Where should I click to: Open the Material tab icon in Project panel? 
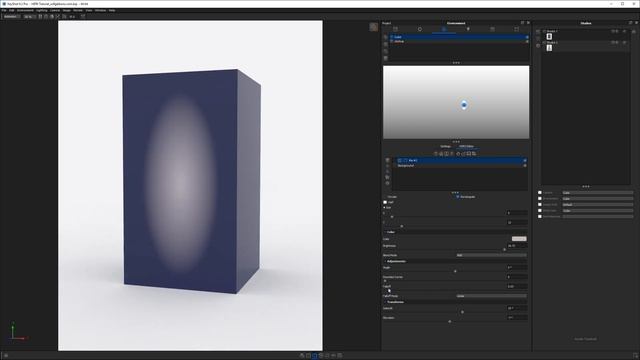coord(420,29)
